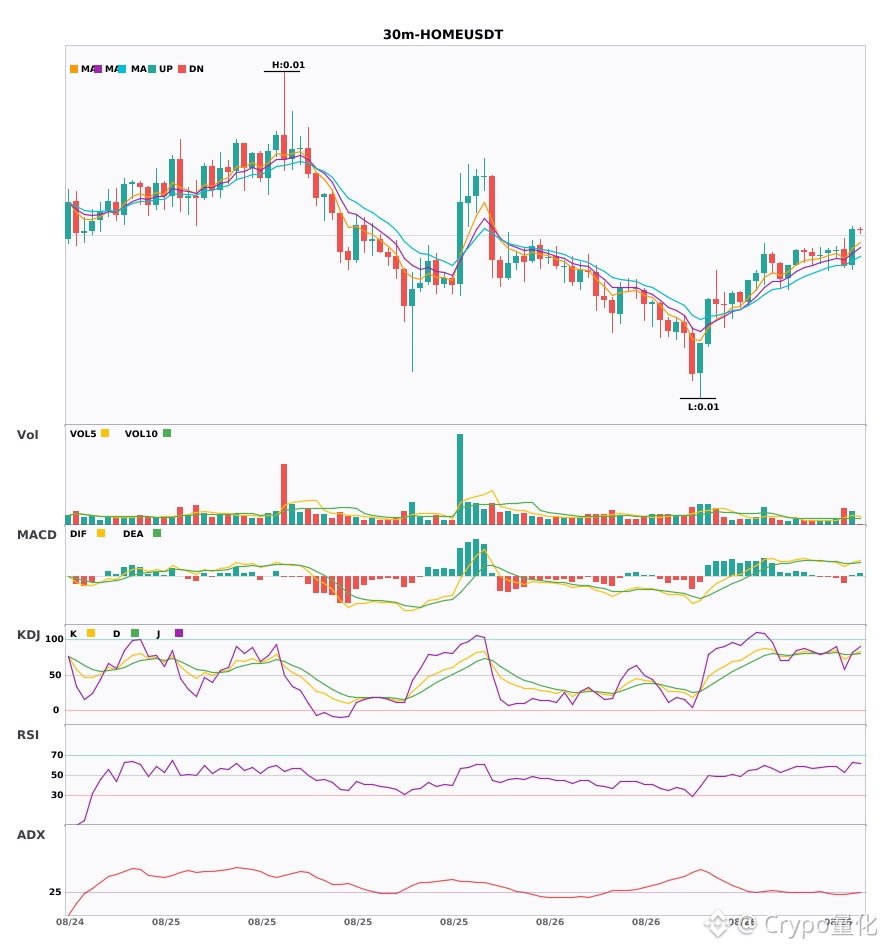This screenshot has width=885, height=950.
Task: Select the green D legend swatch
Action: (135, 633)
